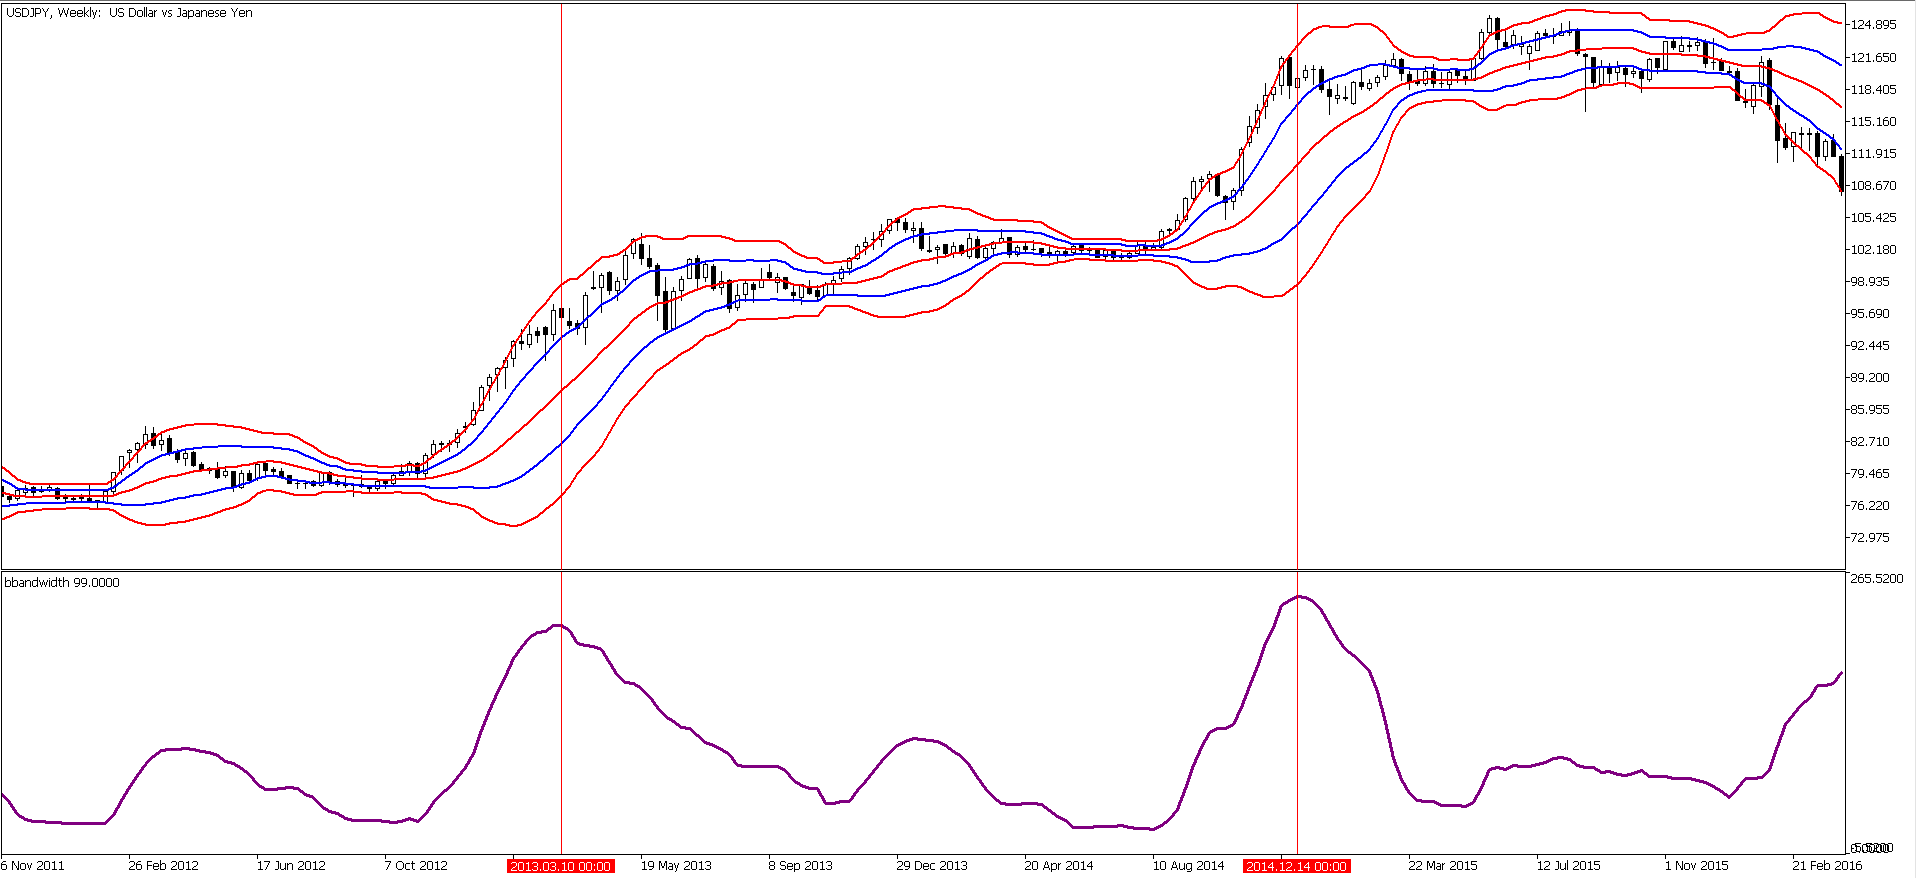Click the price label 82.710
The height and width of the screenshot is (878, 1916).
coord(1870,441)
